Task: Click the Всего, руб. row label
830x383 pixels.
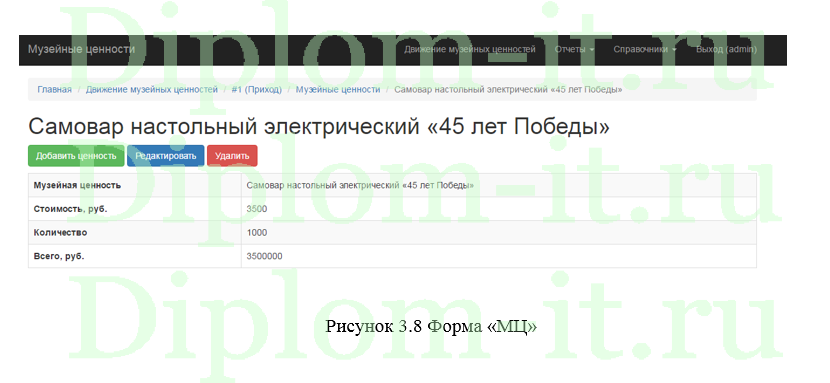Action: click(x=59, y=257)
